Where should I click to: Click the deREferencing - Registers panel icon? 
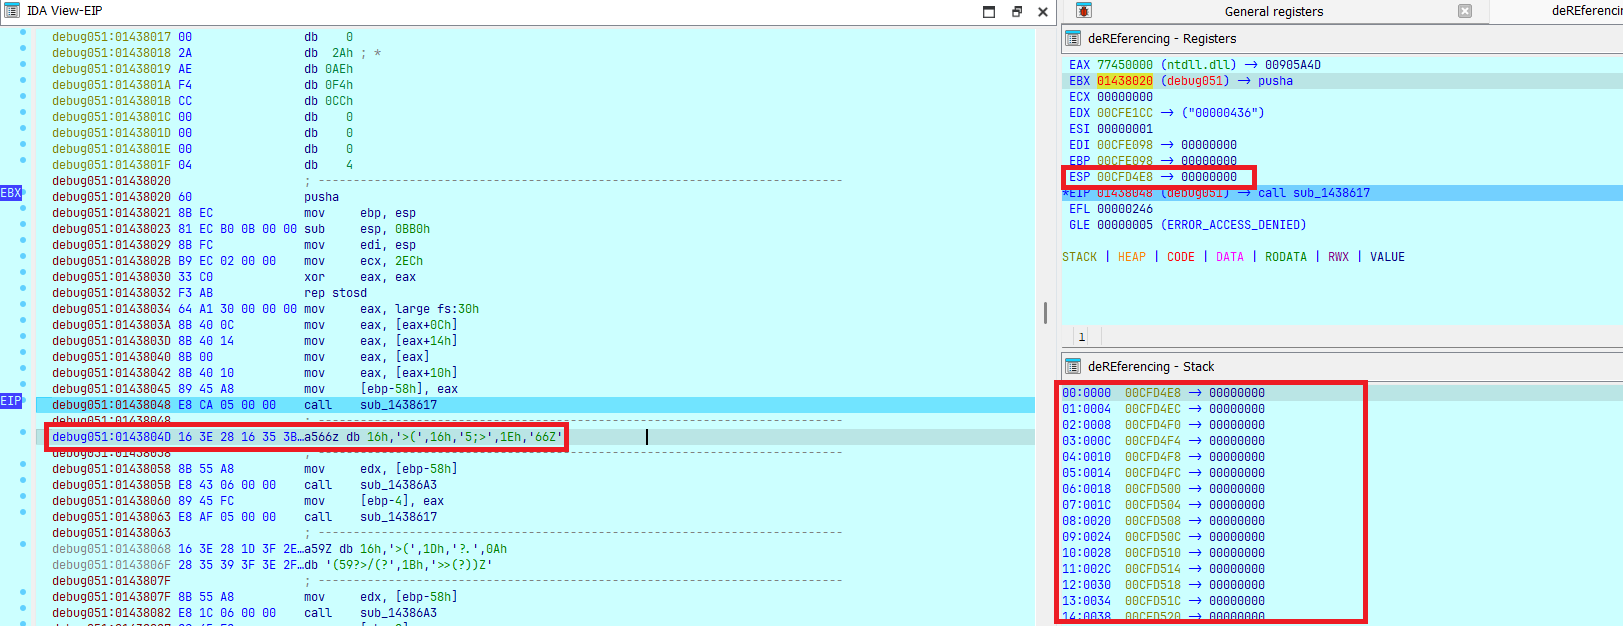[1073, 39]
